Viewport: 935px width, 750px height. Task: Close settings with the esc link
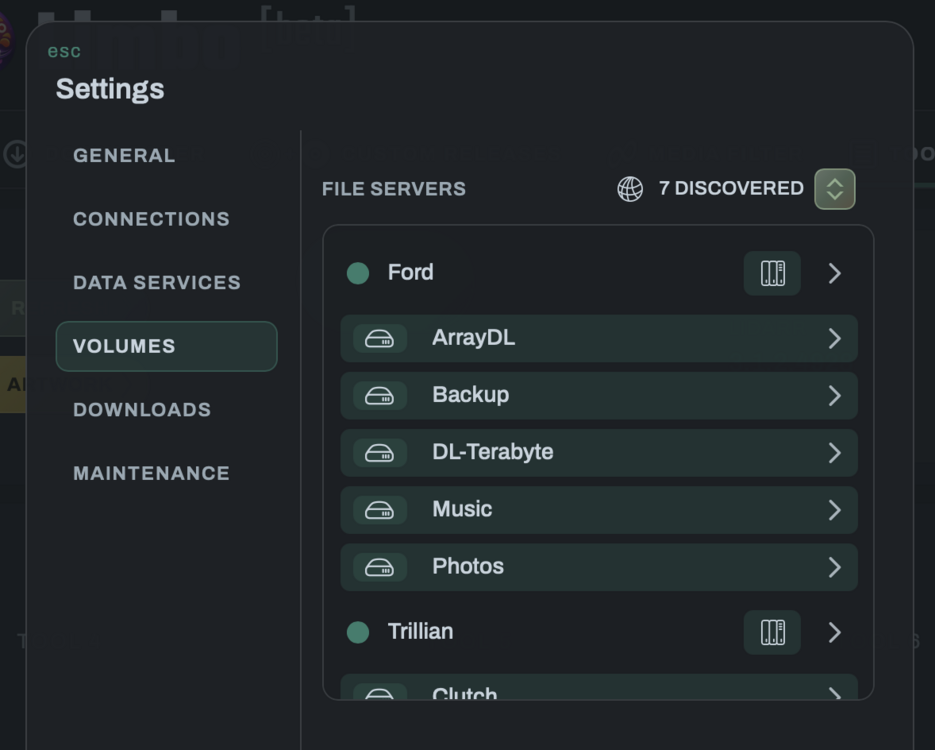(64, 51)
